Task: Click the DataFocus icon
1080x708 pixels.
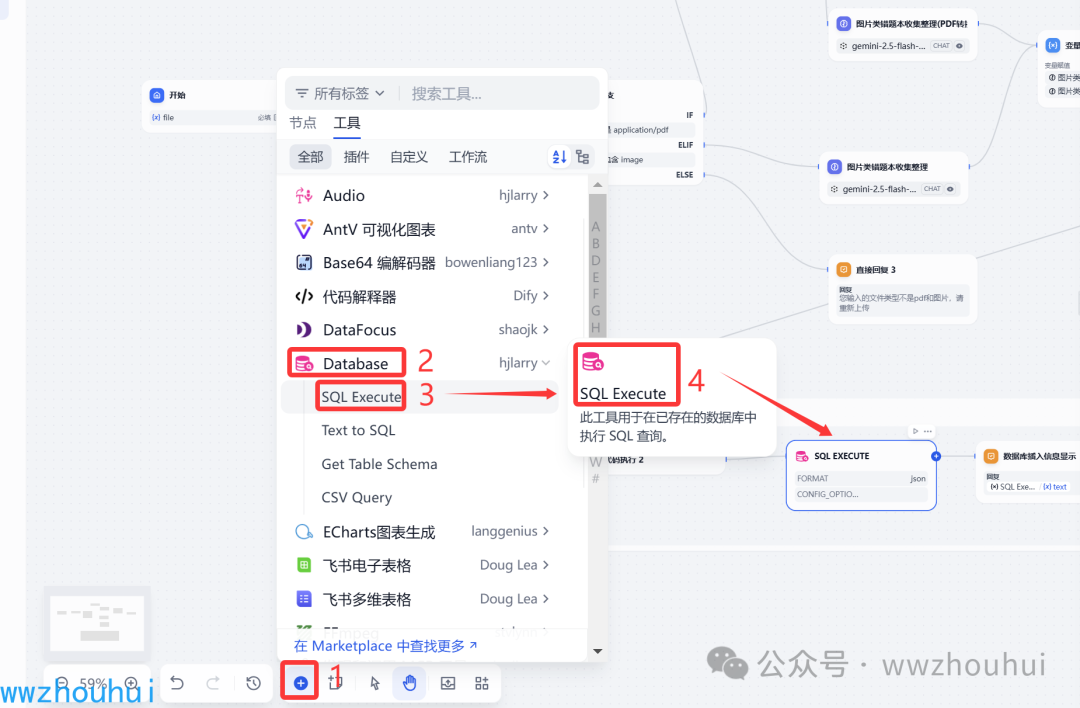Action: tap(304, 330)
